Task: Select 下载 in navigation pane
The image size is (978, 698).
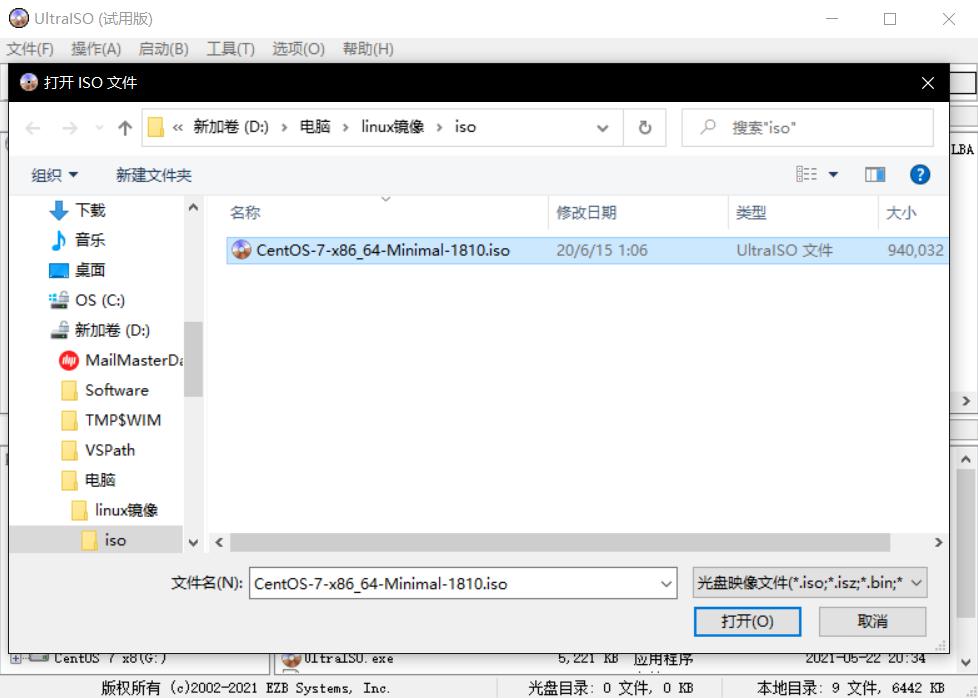Action: pyautogui.click(x=90, y=210)
